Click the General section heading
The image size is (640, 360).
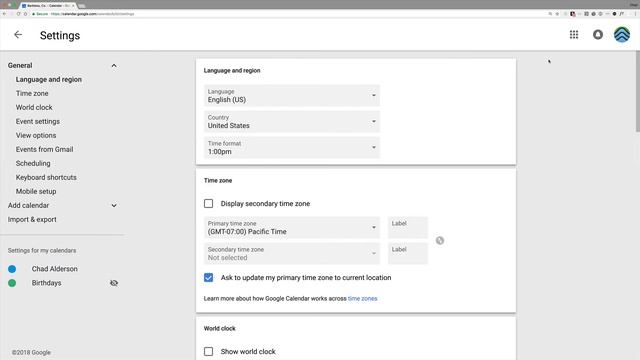[20, 65]
